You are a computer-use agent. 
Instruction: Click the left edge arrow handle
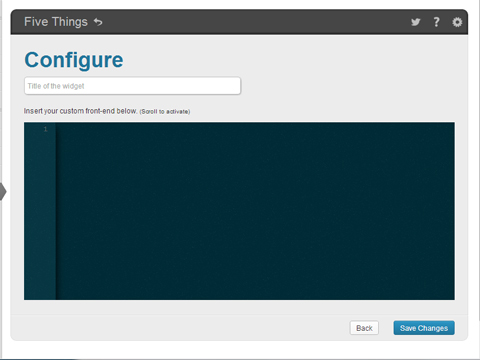click(3, 191)
